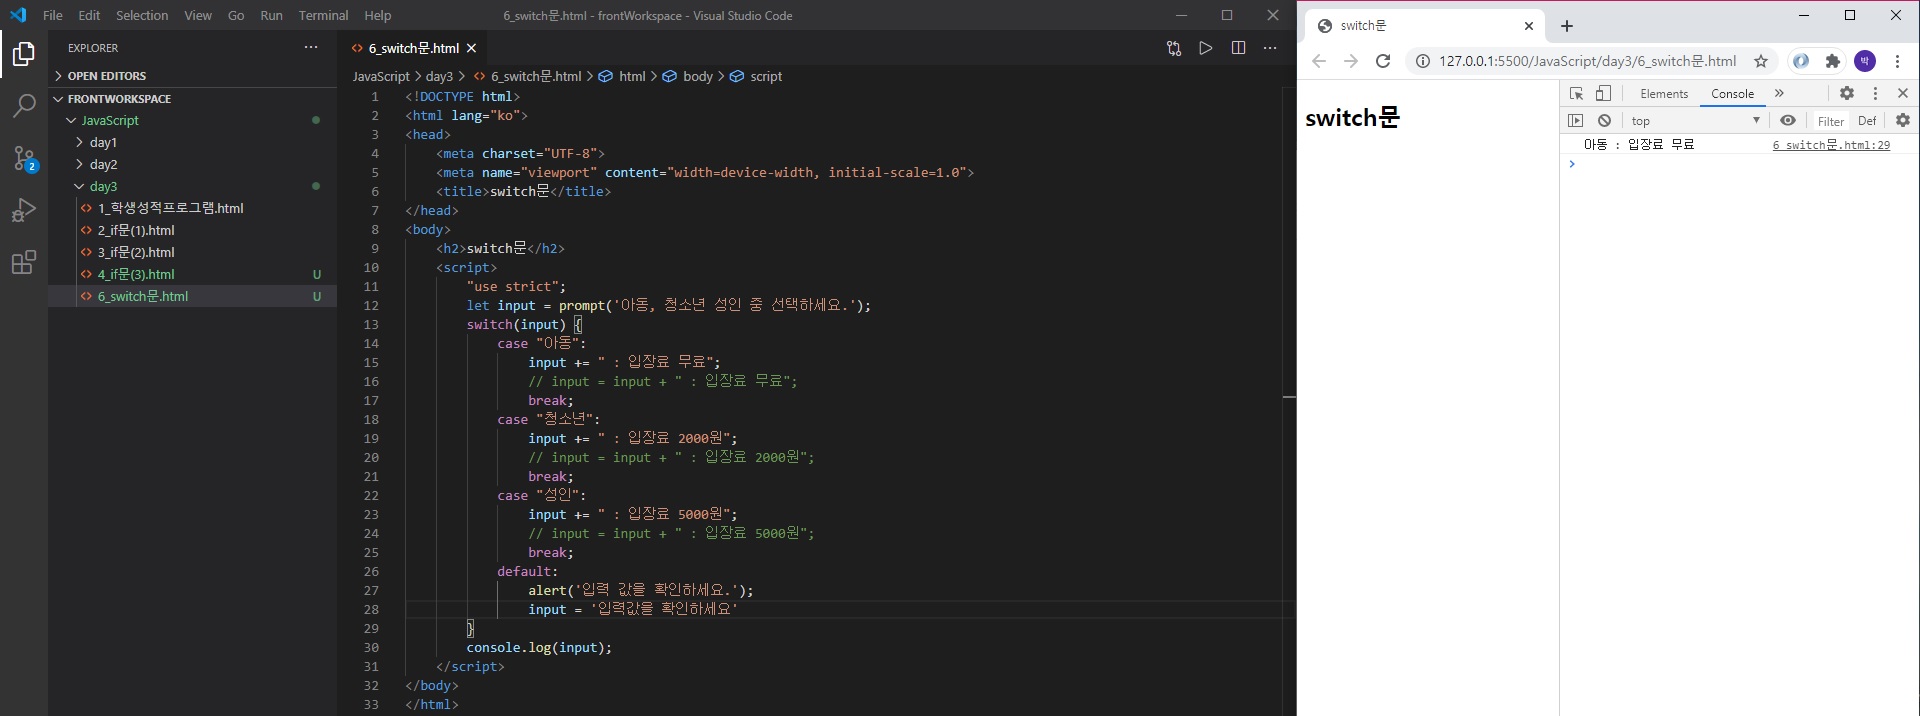Reload the page in Chrome
Screen dimensions: 1920x716
pos(1383,61)
